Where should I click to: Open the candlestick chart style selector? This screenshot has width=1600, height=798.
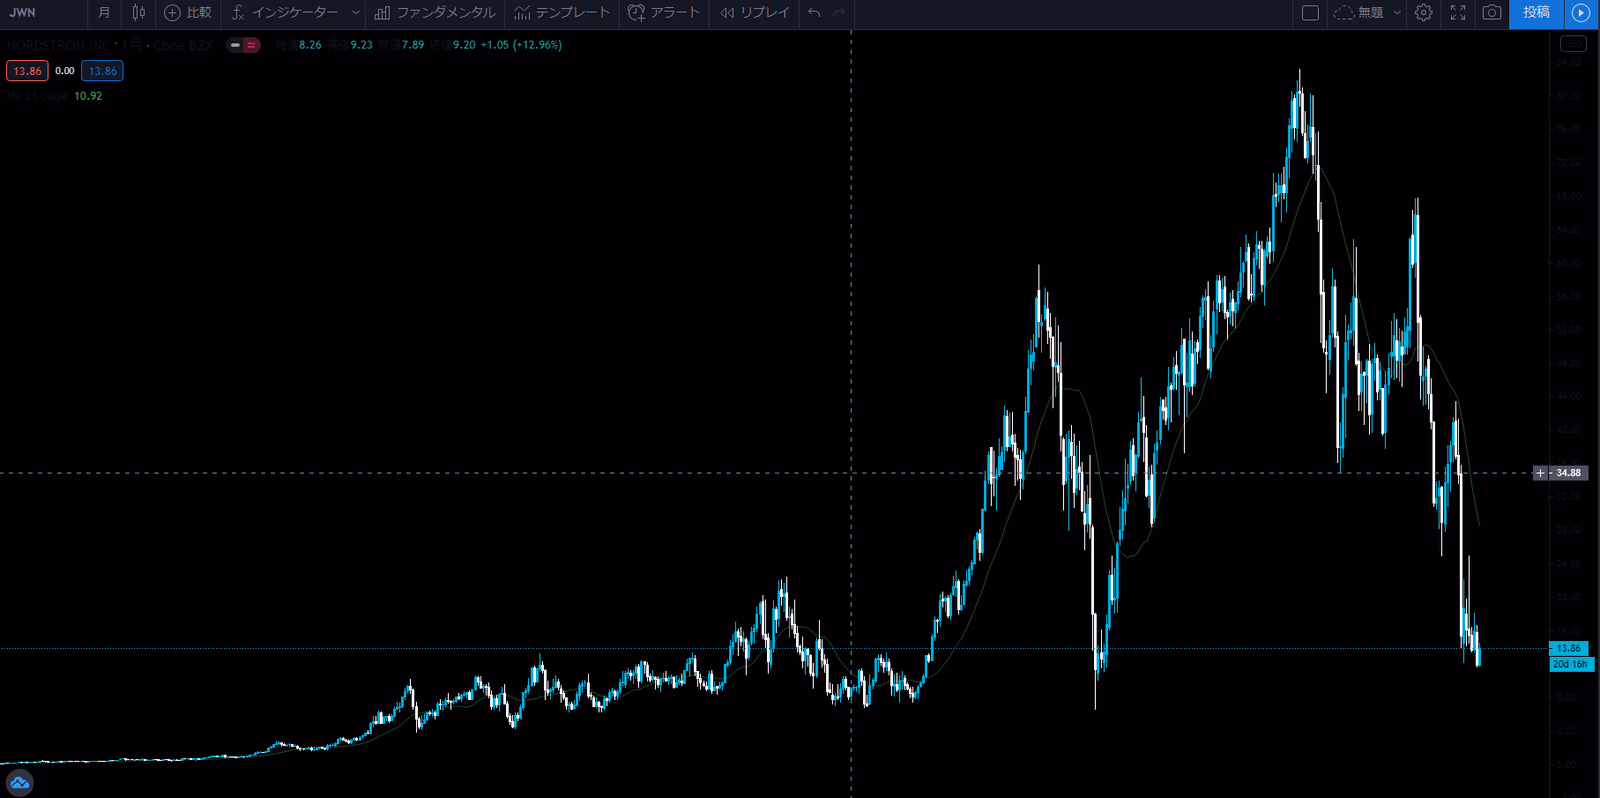click(x=138, y=13)
